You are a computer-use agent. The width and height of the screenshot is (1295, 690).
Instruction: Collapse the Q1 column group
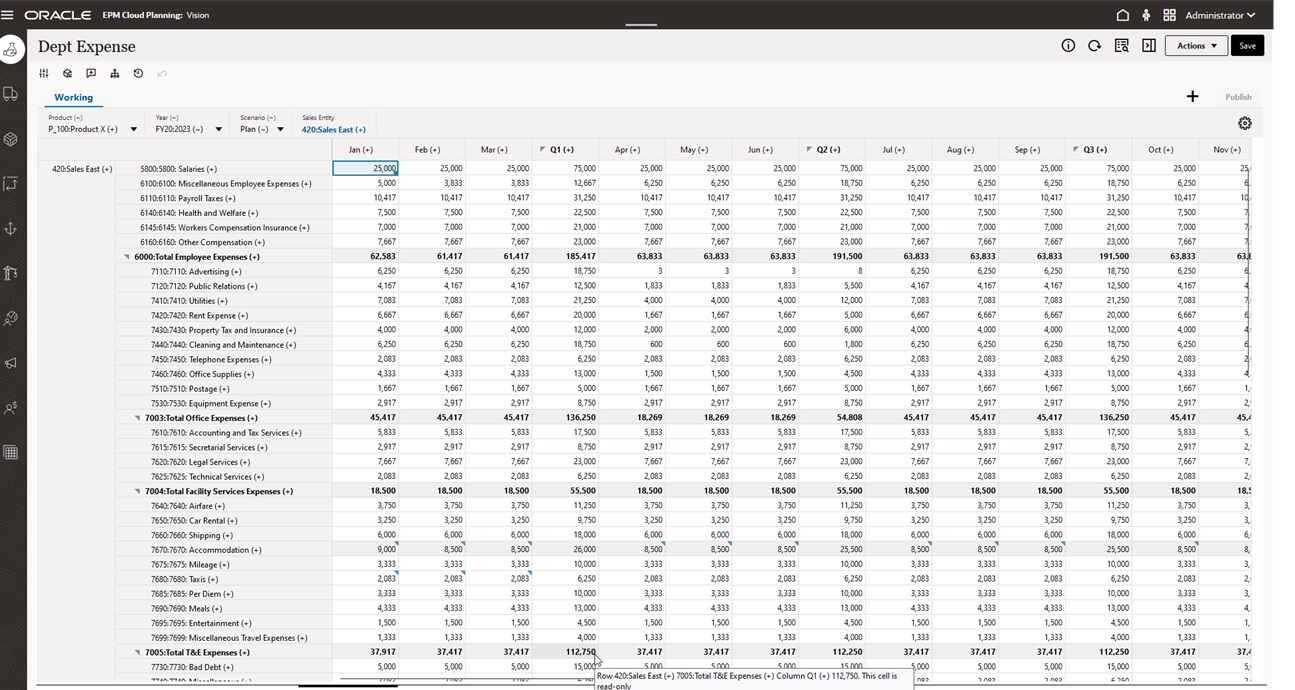[542, 150]
